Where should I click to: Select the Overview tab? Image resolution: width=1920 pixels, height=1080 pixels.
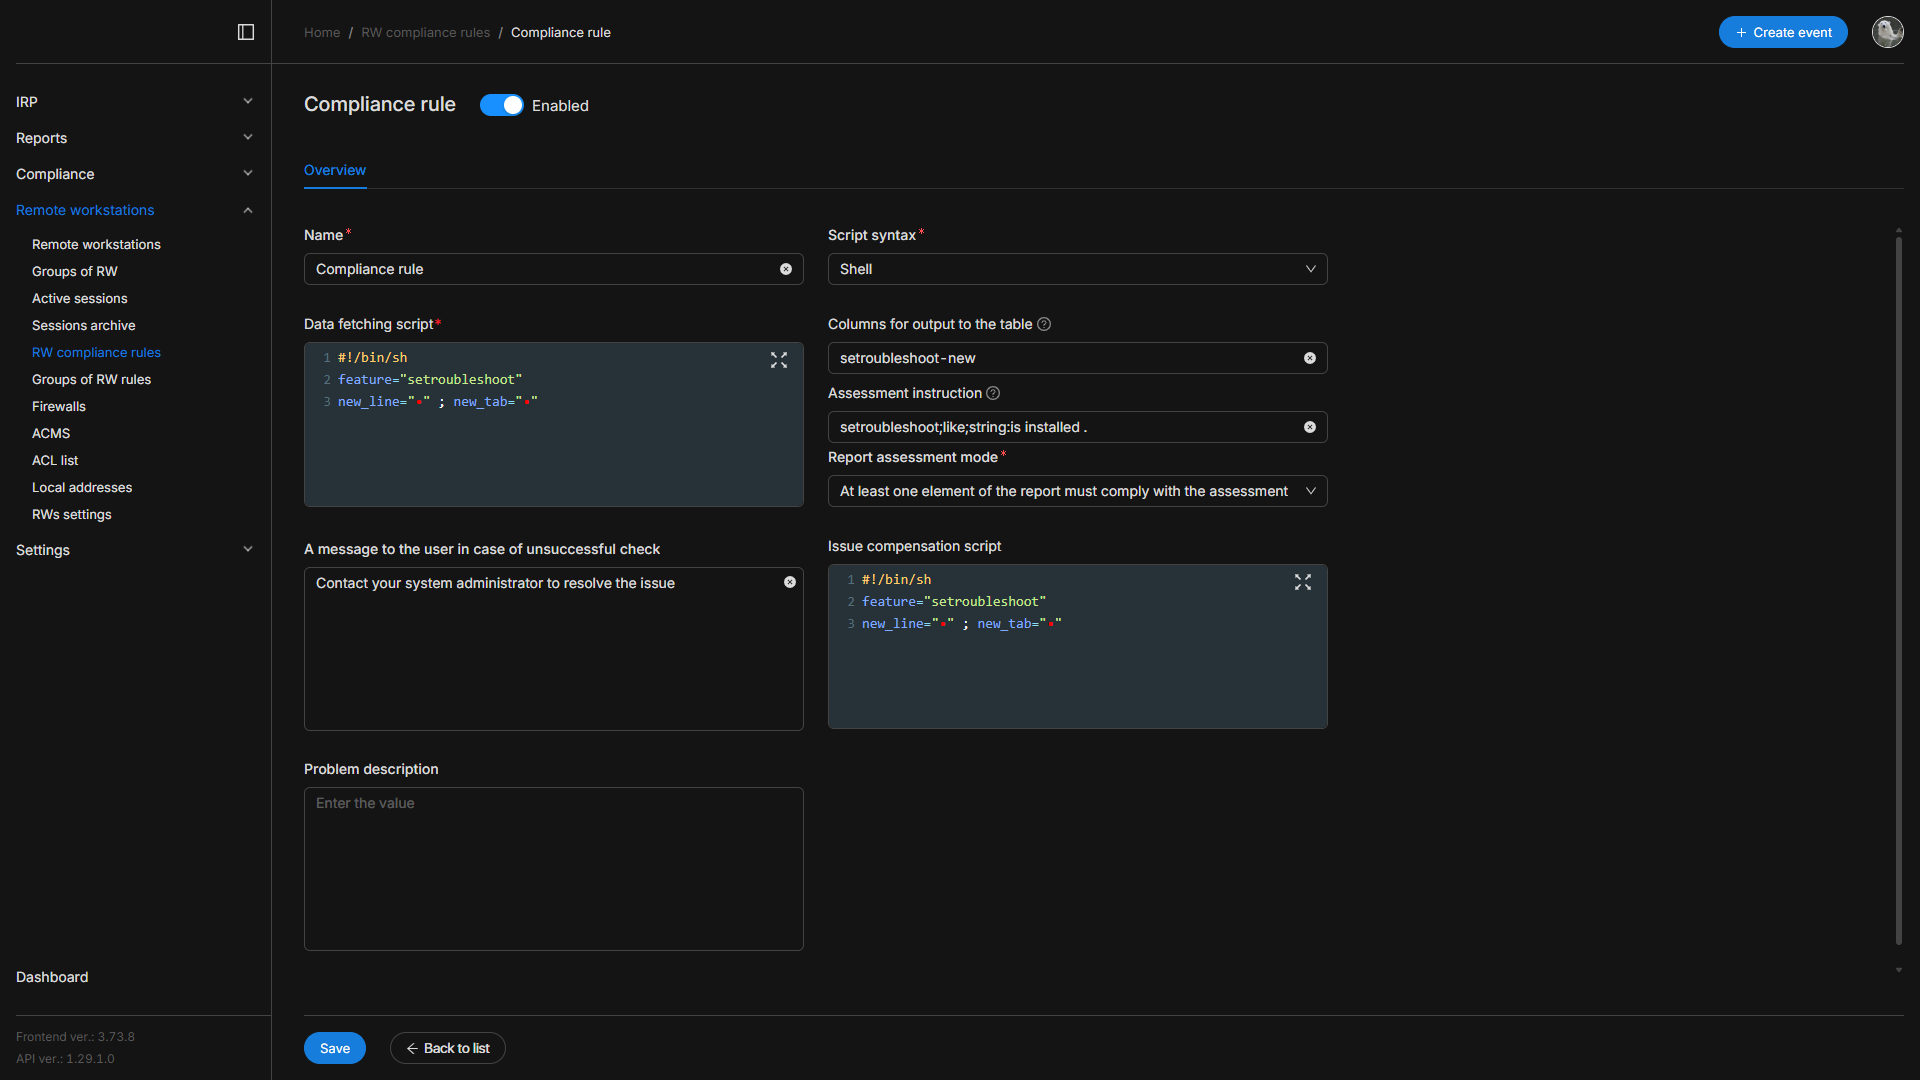click(x=335, y=170)
